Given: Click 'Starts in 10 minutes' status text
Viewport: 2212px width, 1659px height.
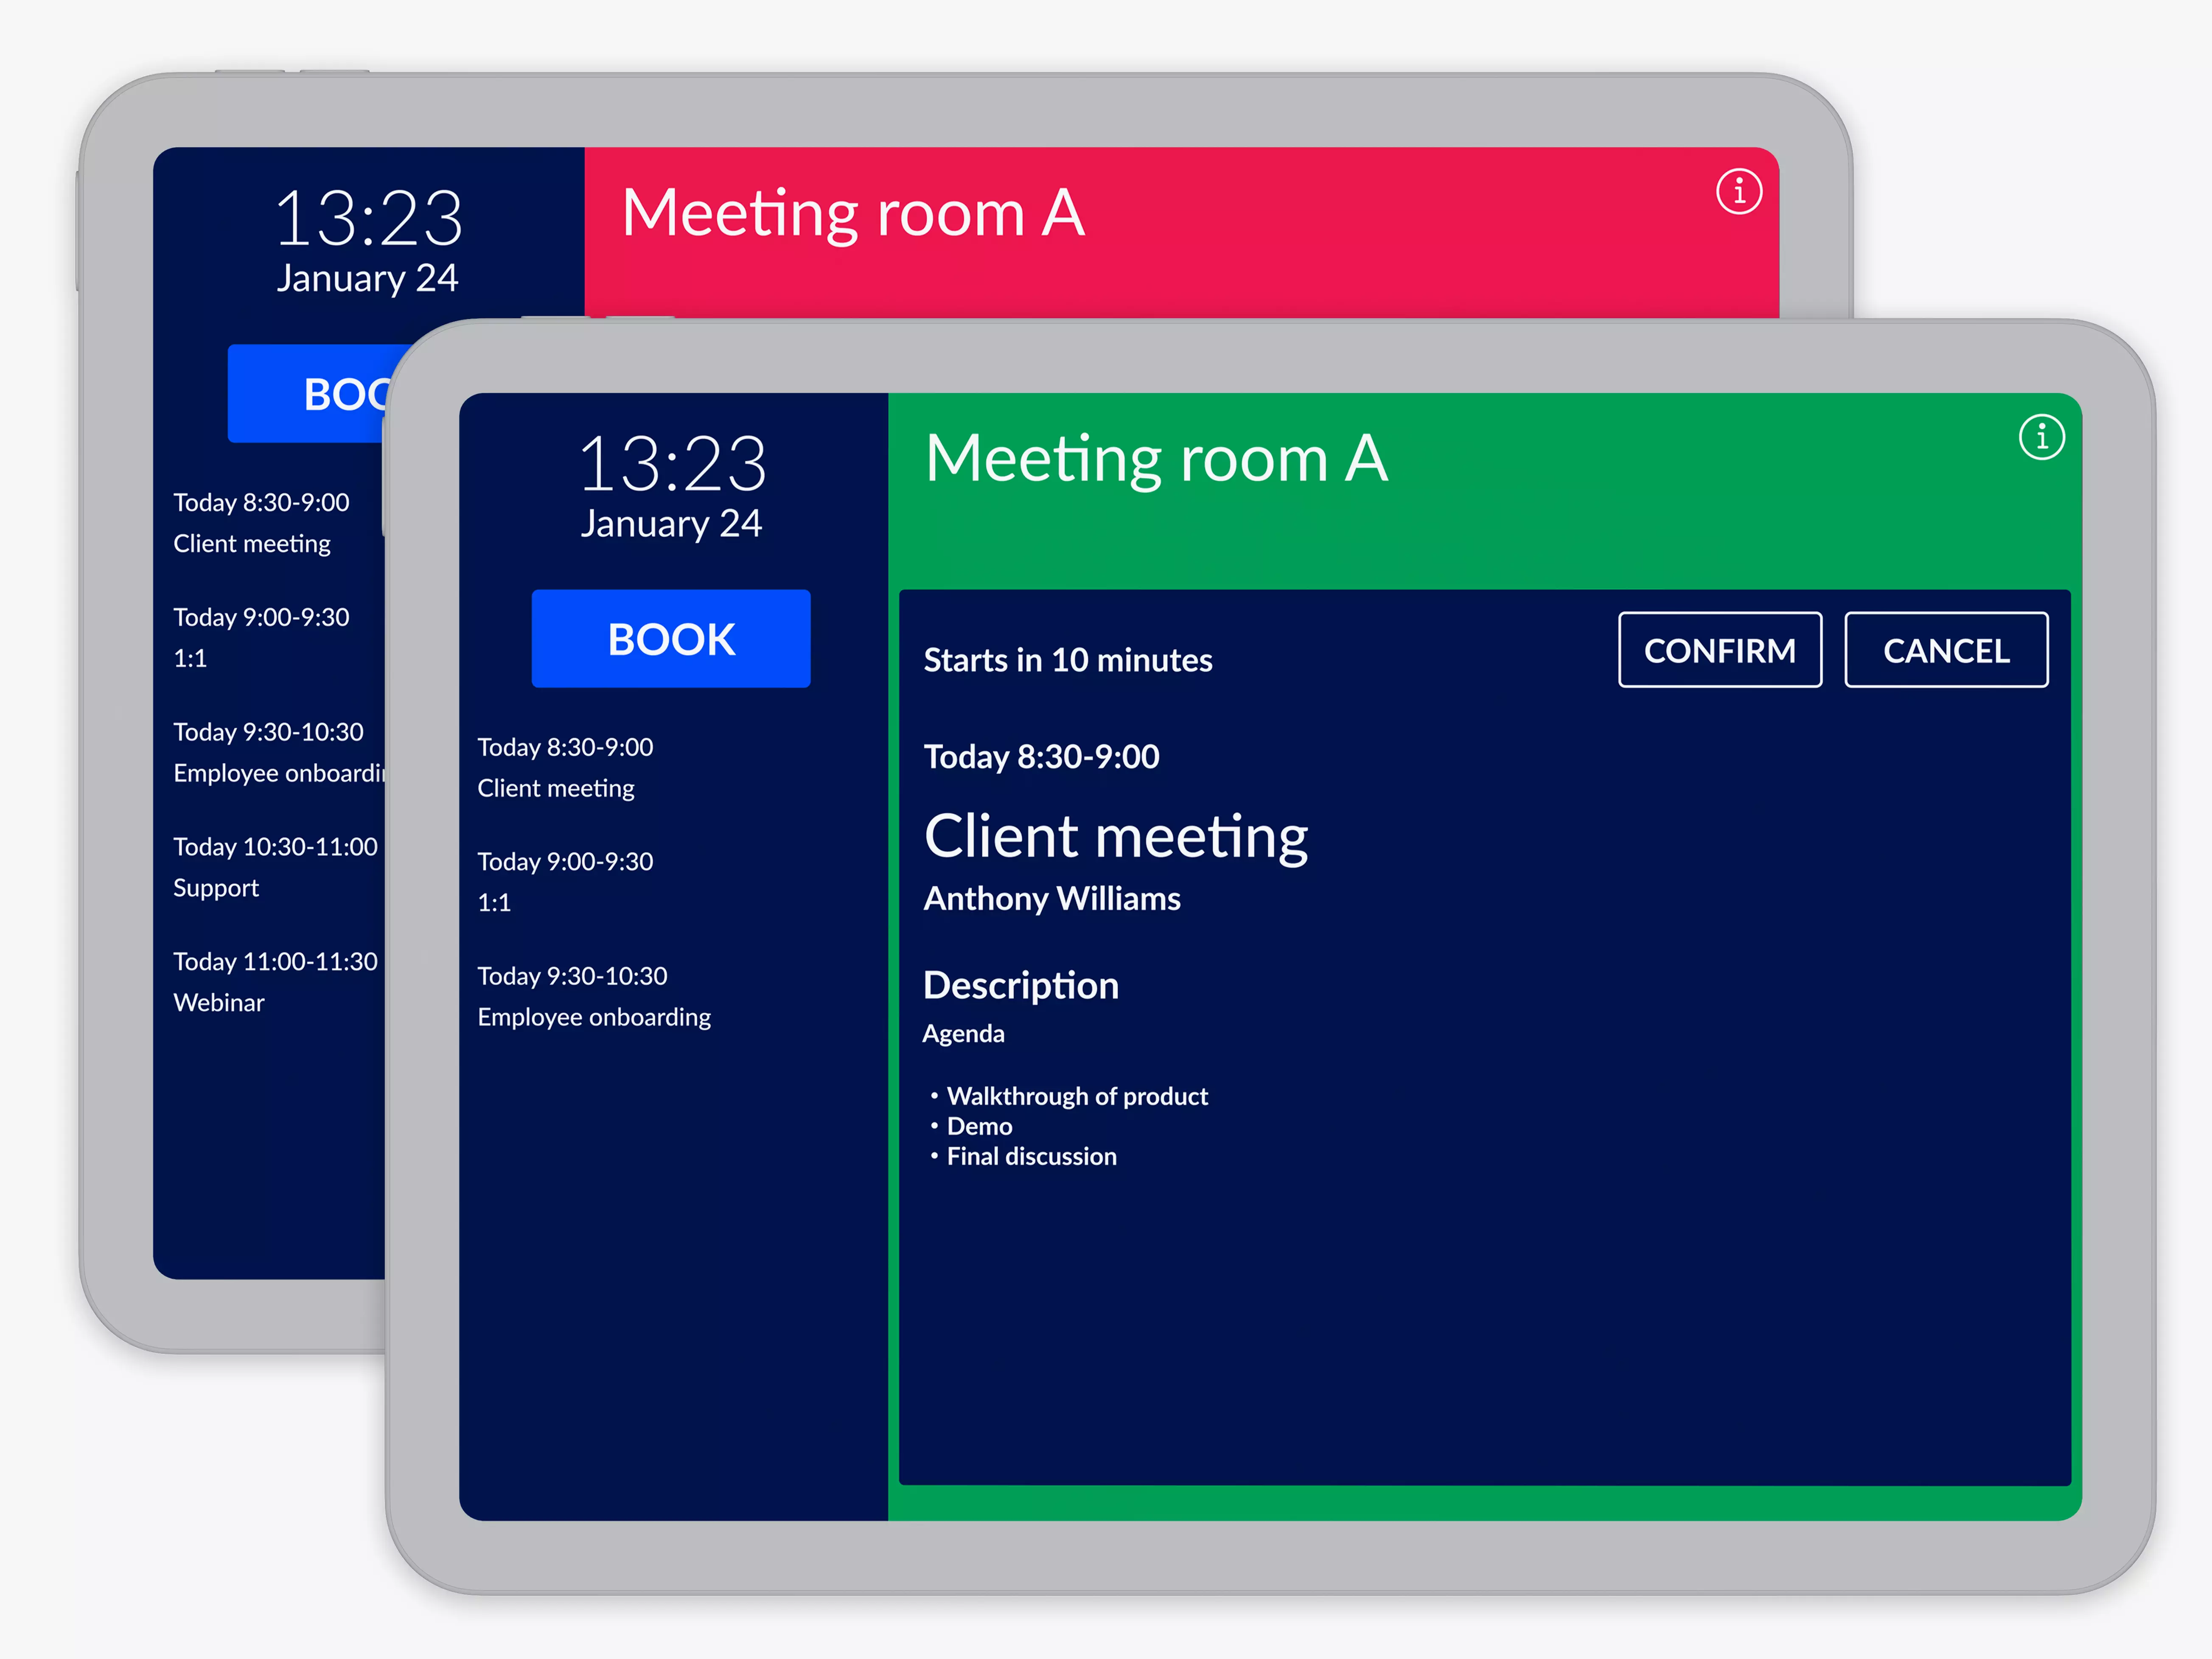Looking at the screenshot, I should click(1068, 660).
